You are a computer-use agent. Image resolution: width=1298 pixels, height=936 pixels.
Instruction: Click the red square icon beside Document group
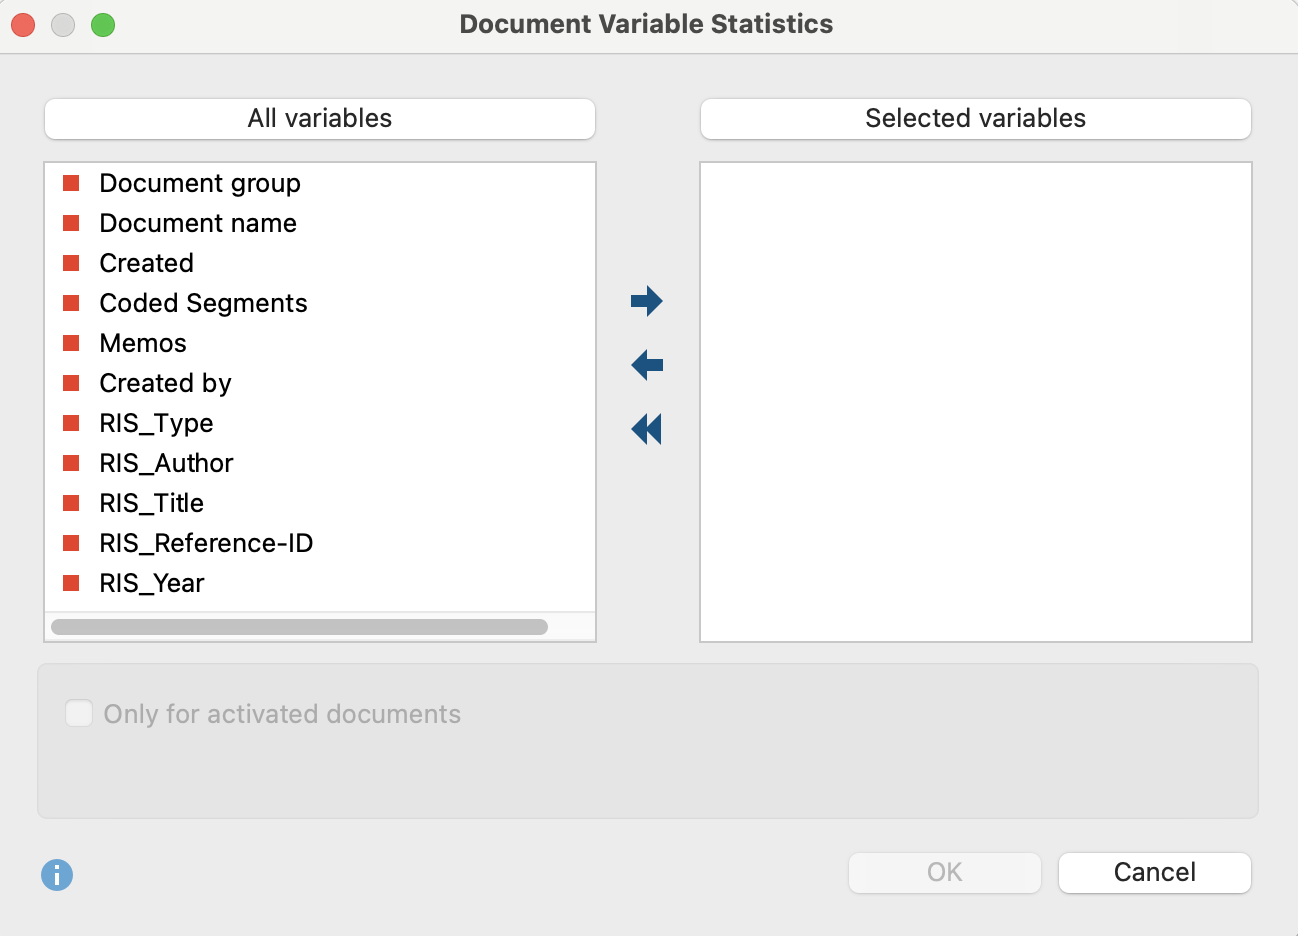click(x=71, y=182)
